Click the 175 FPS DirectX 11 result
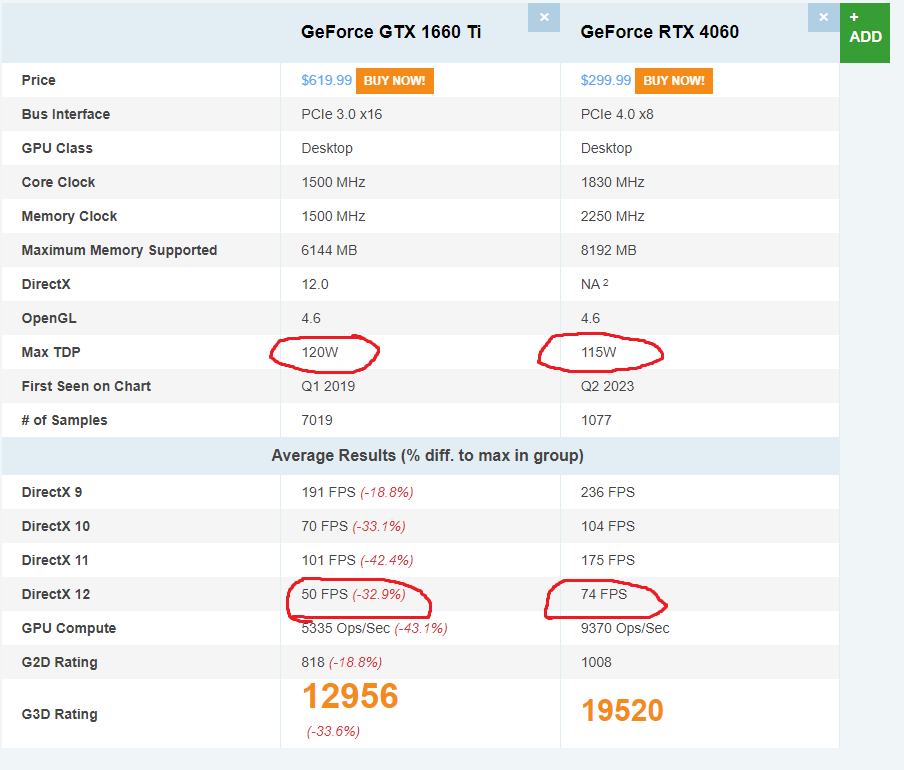The image size is (904, 770). (x=608, y=560)
